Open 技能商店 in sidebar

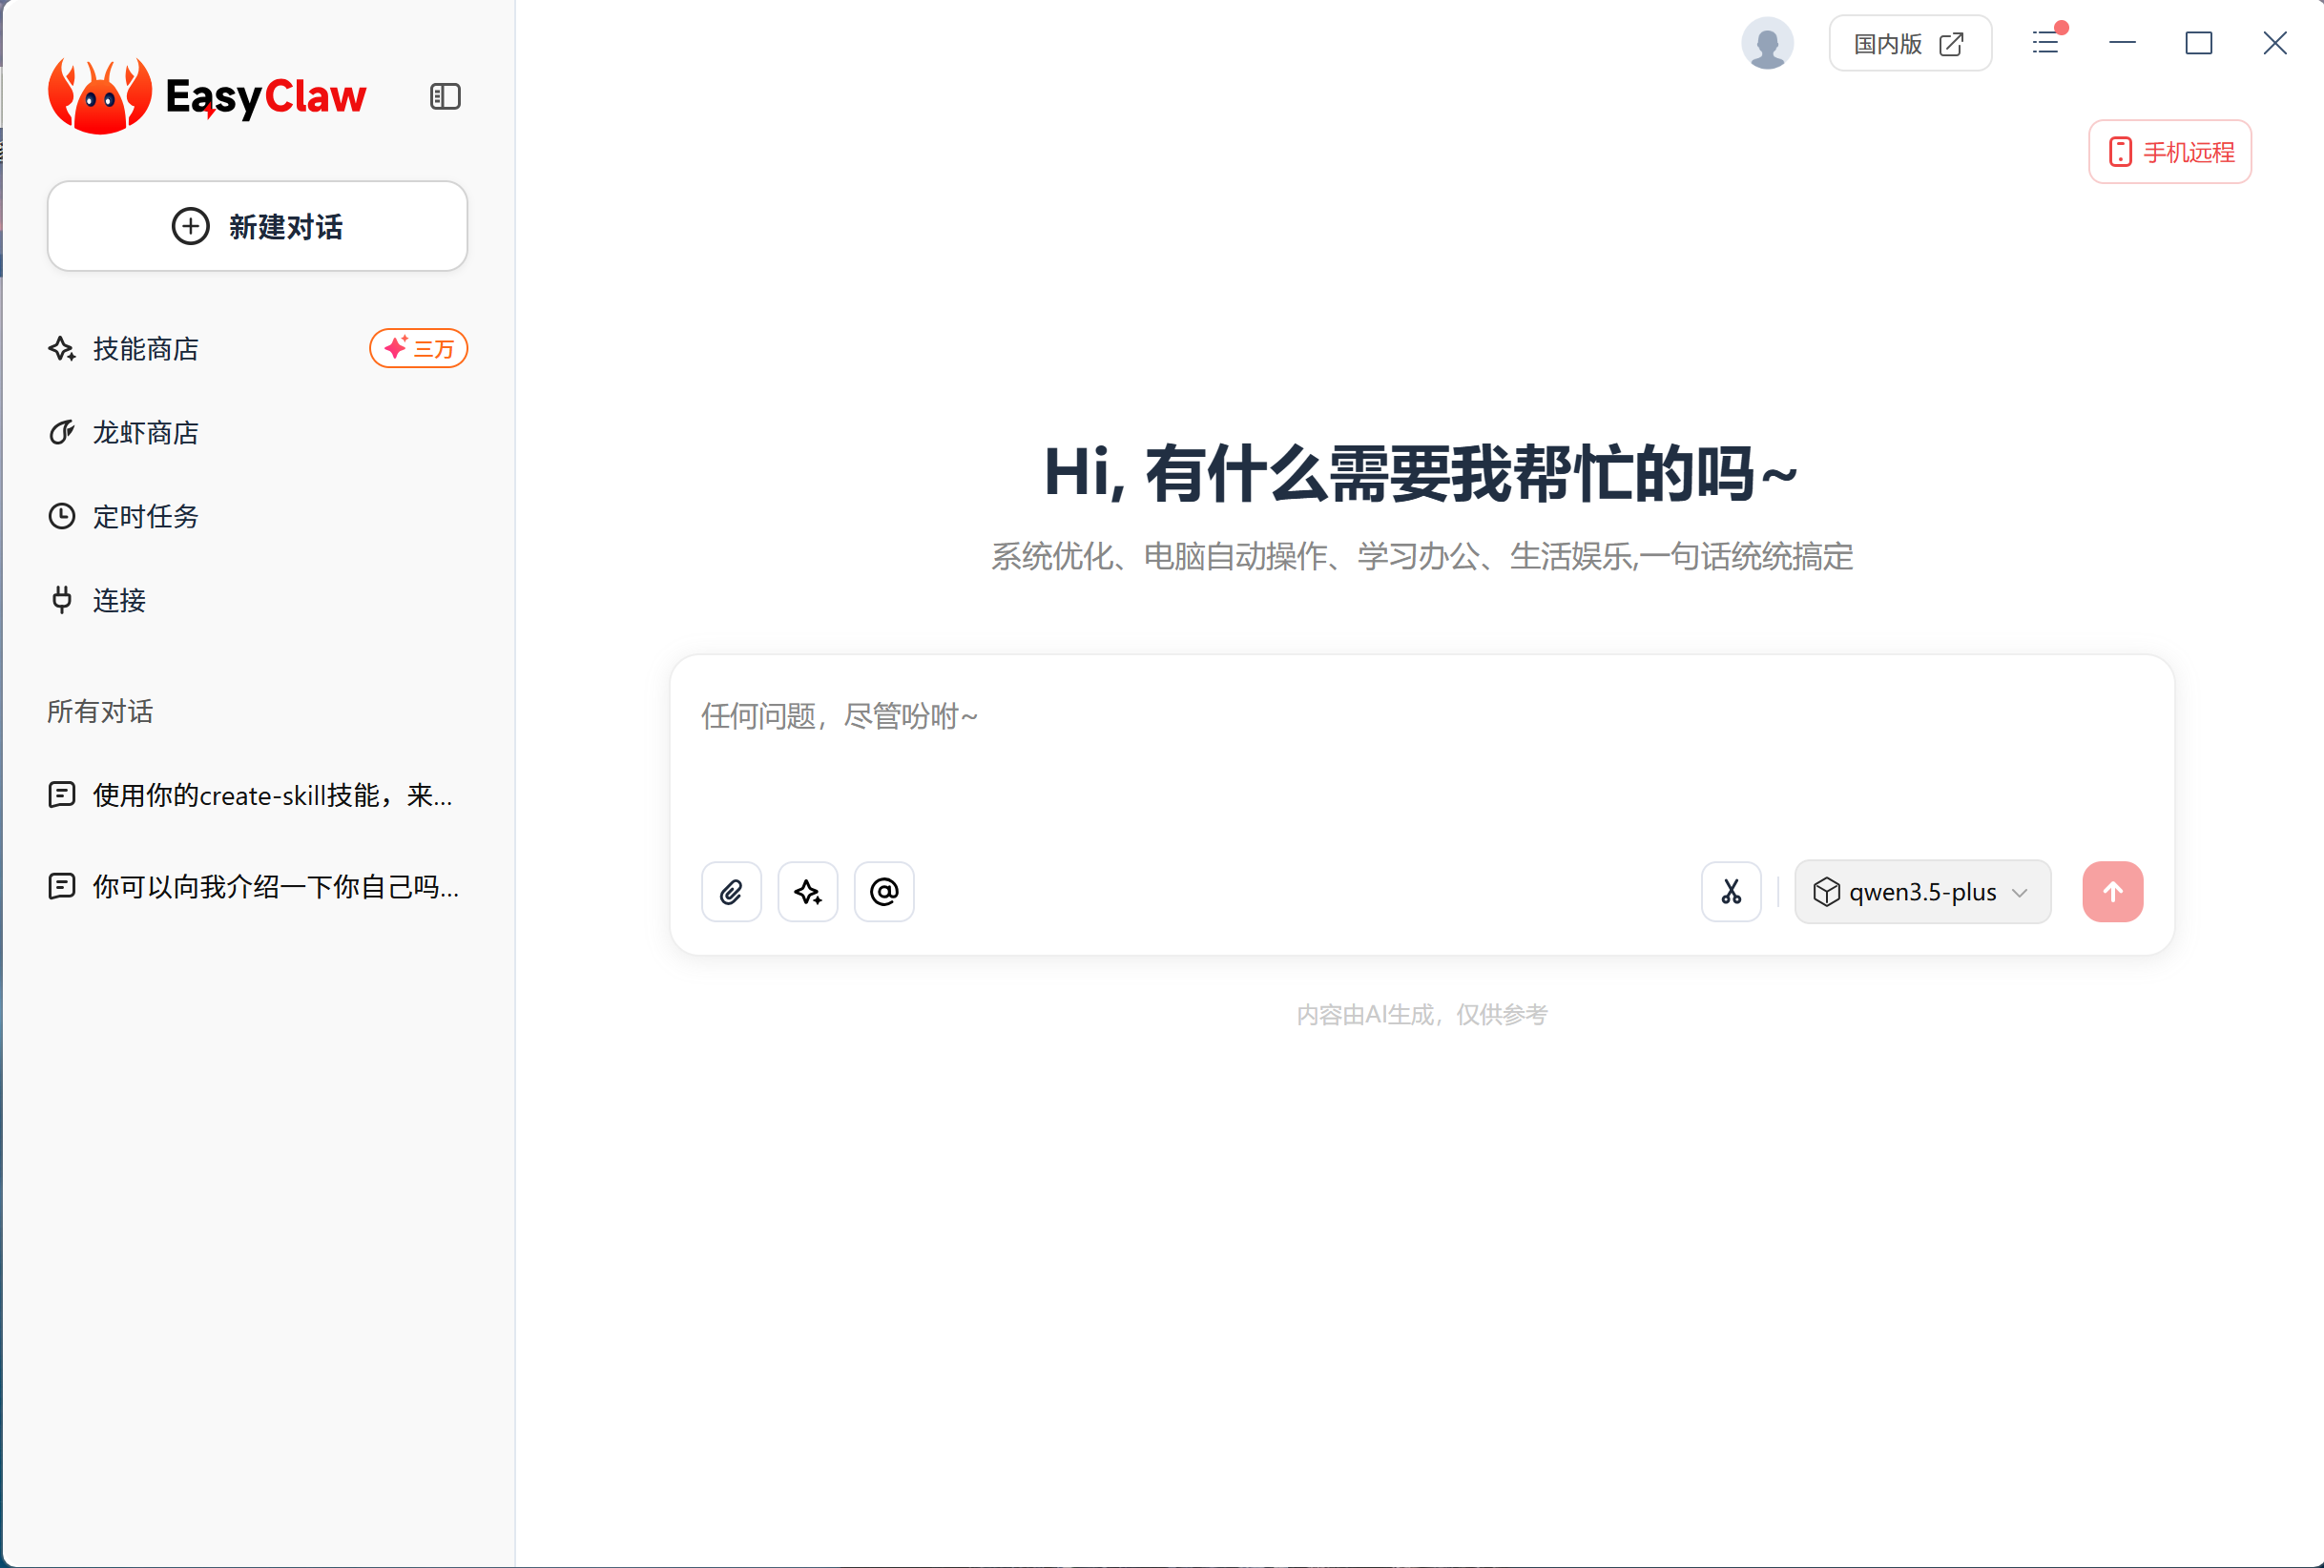coord(146,349)
